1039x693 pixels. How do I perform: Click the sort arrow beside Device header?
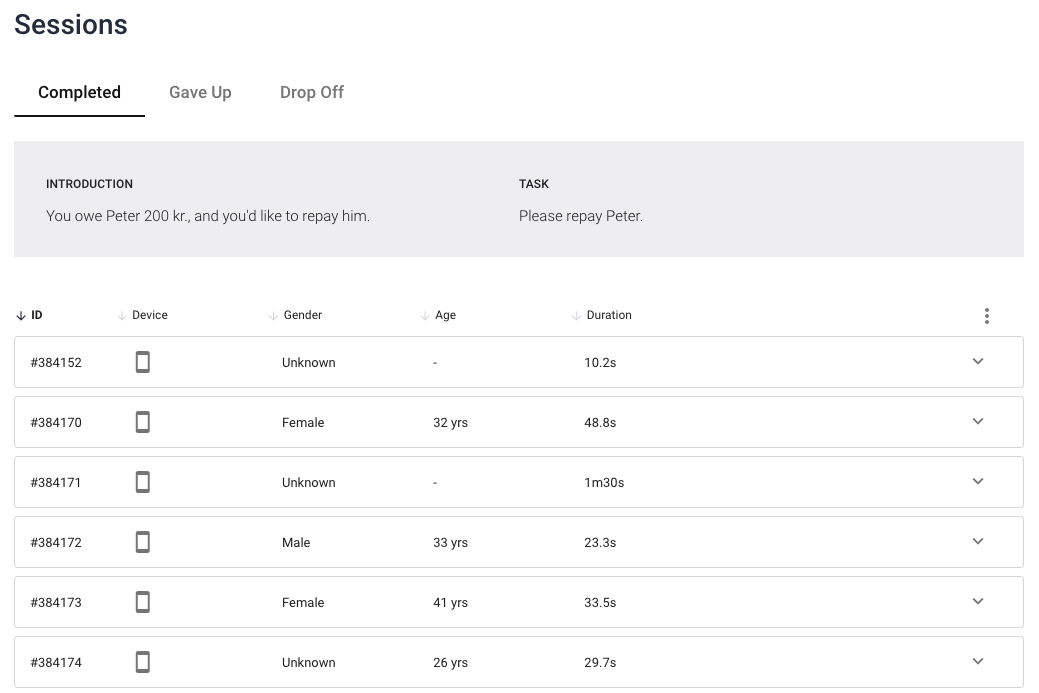tap(121, 315)
